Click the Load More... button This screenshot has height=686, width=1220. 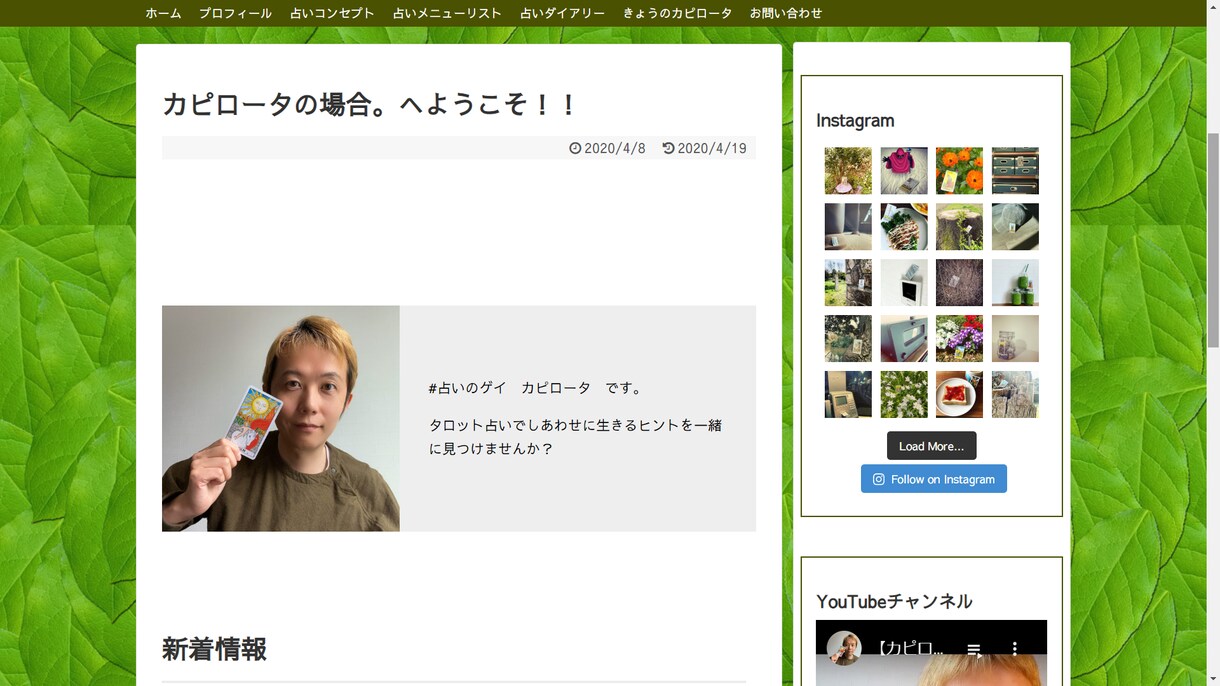[x=931, y=446]
